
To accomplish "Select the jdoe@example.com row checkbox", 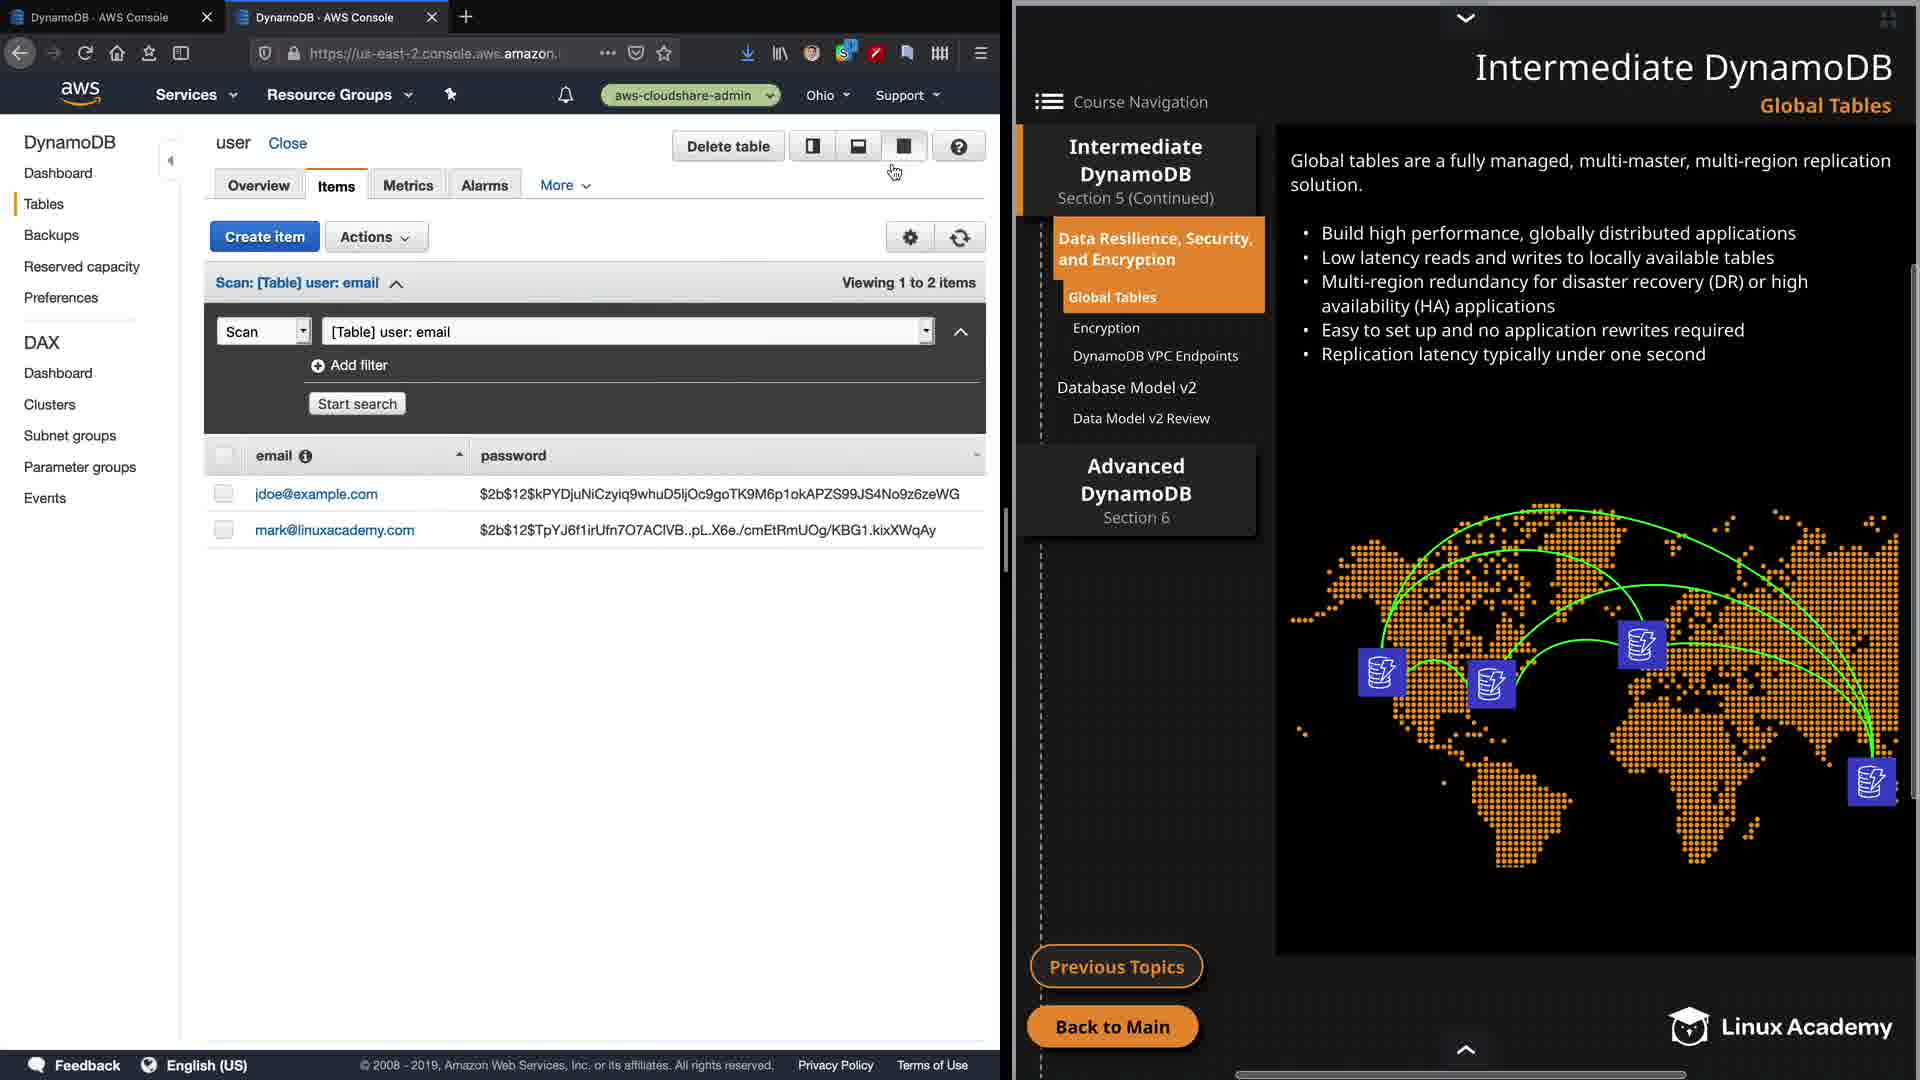I will 224,494.
